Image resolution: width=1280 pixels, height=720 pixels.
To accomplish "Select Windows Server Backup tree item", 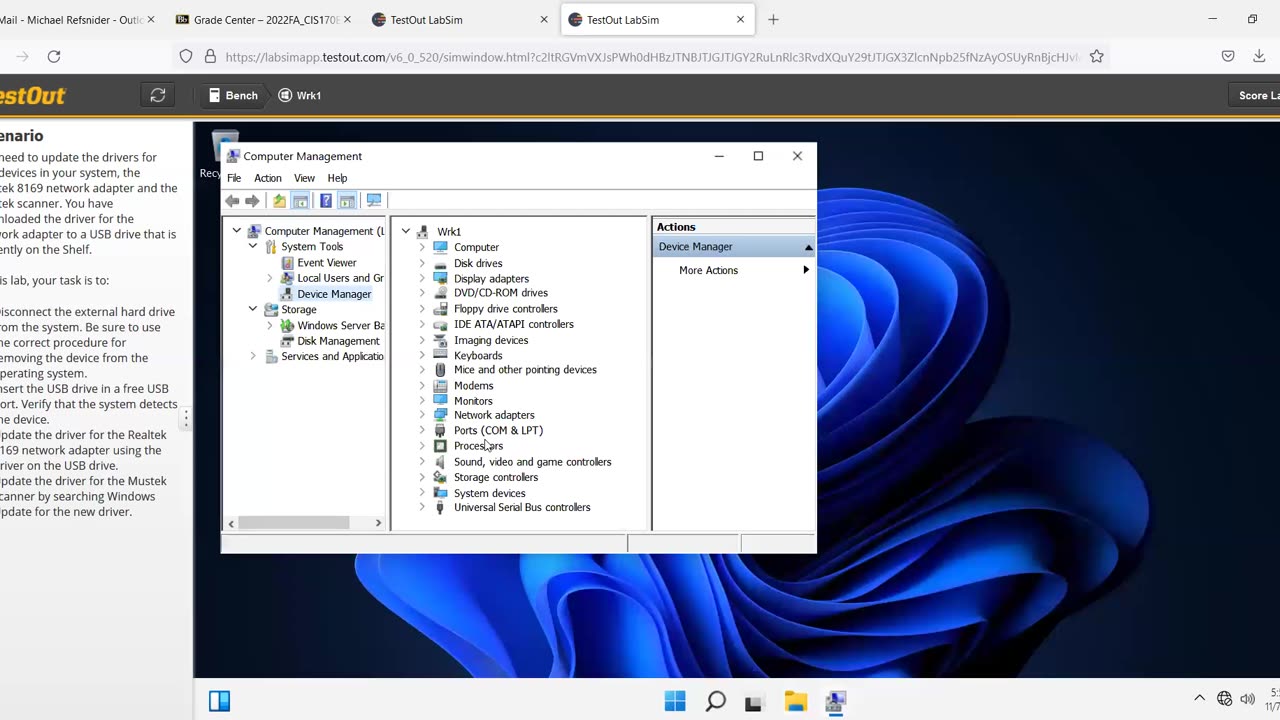I will tap(340, 325).
